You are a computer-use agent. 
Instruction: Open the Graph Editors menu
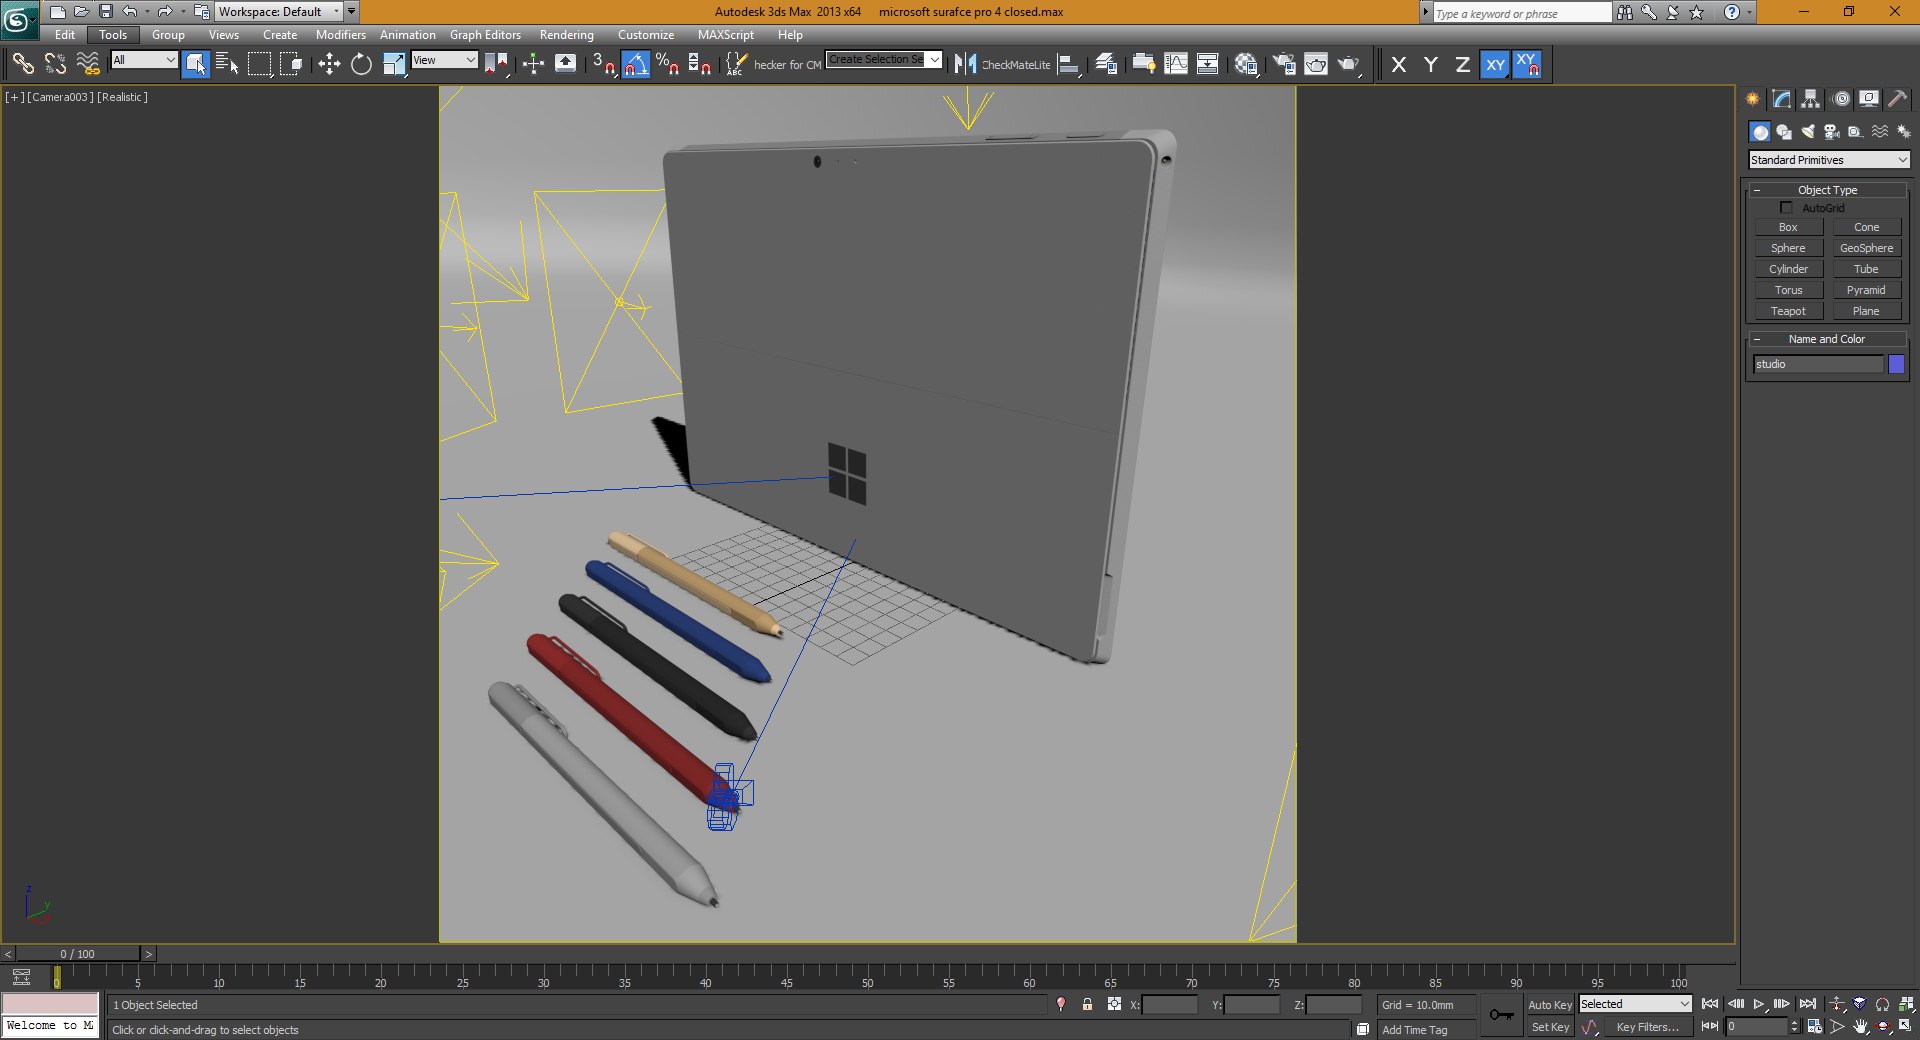click(485, 35)
